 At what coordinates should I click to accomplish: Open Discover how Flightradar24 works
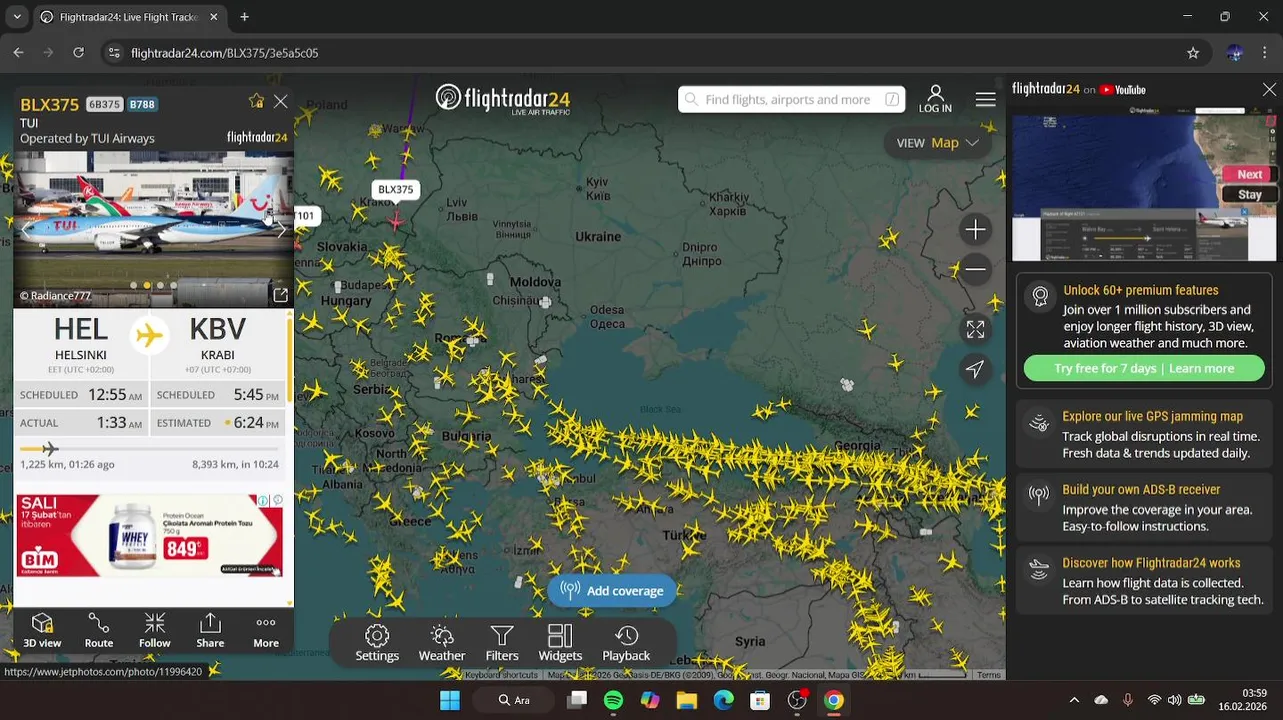1144,581
